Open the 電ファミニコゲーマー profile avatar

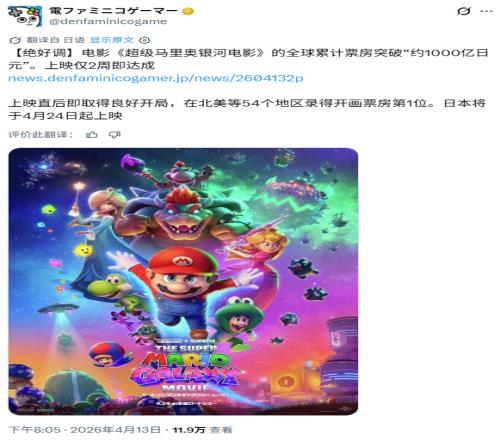click(25, 16)
